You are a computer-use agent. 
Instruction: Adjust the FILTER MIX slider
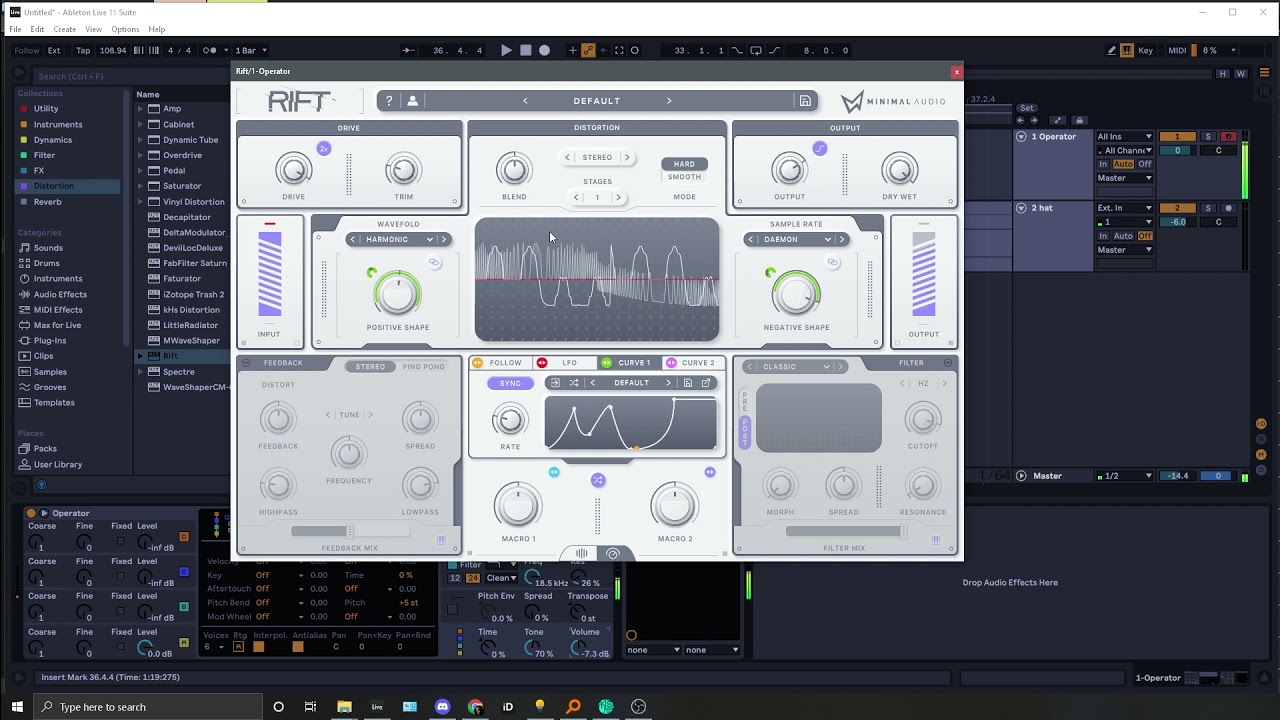click(843, 531)
